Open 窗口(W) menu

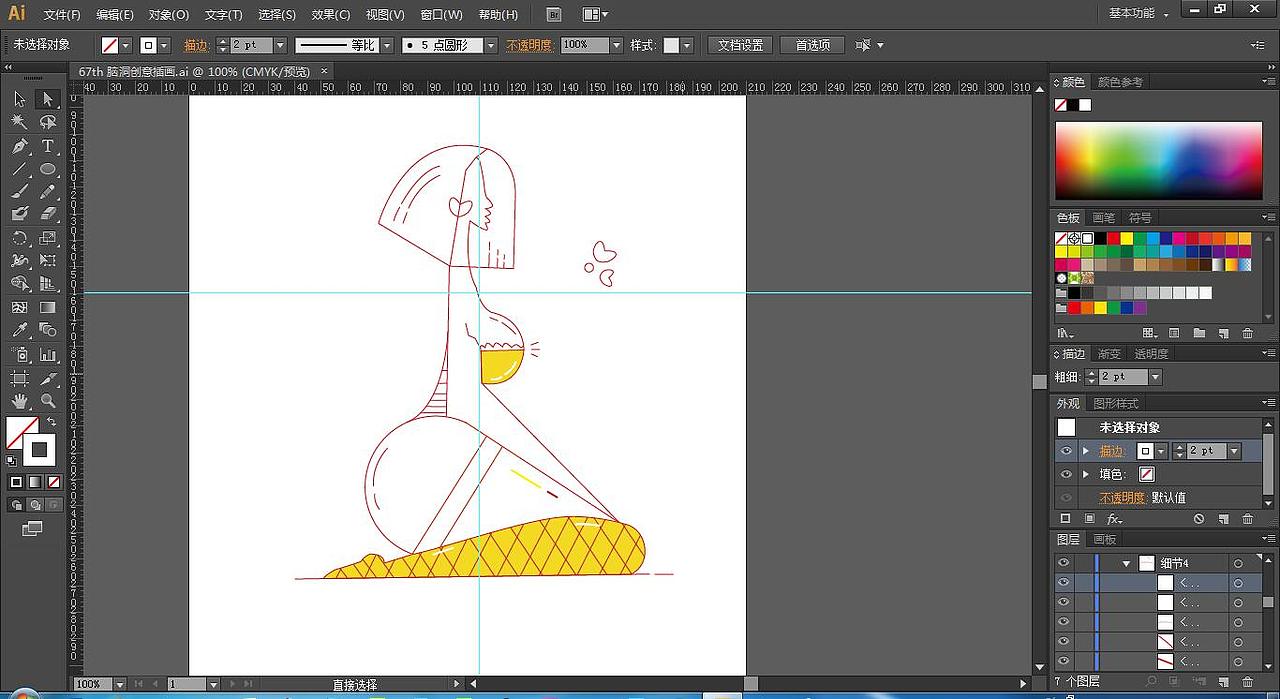[x=441, y=15]
